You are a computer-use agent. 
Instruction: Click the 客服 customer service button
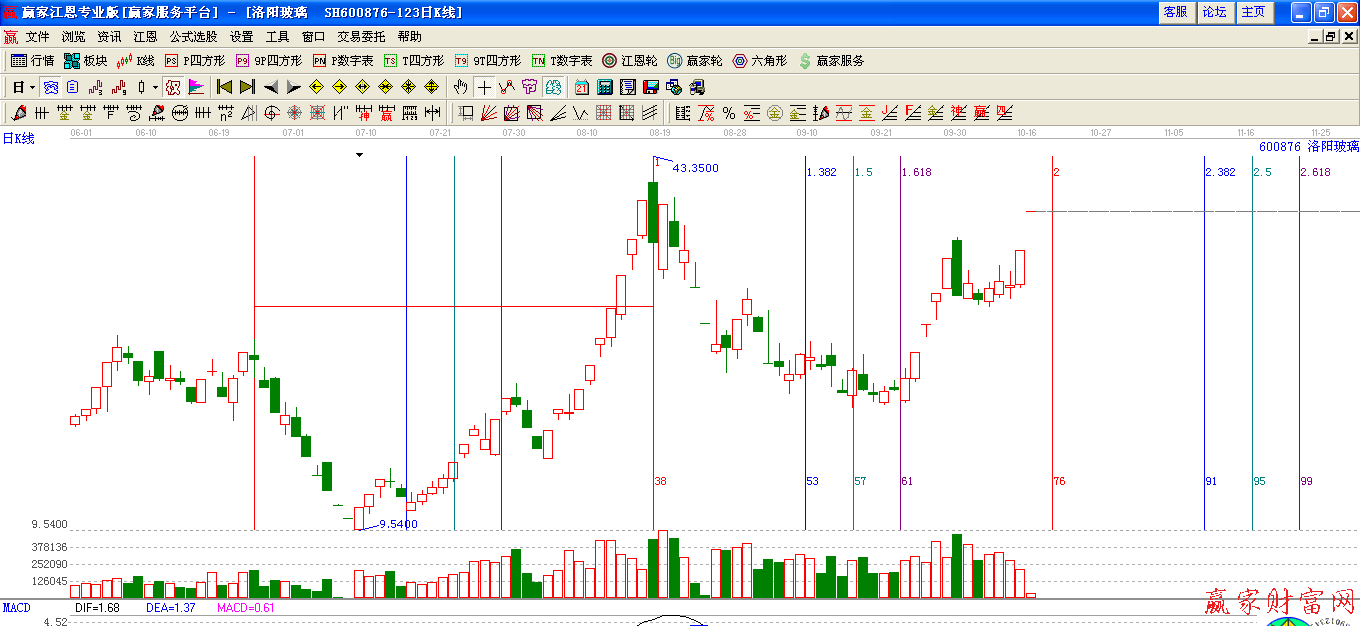(1176, 12)
